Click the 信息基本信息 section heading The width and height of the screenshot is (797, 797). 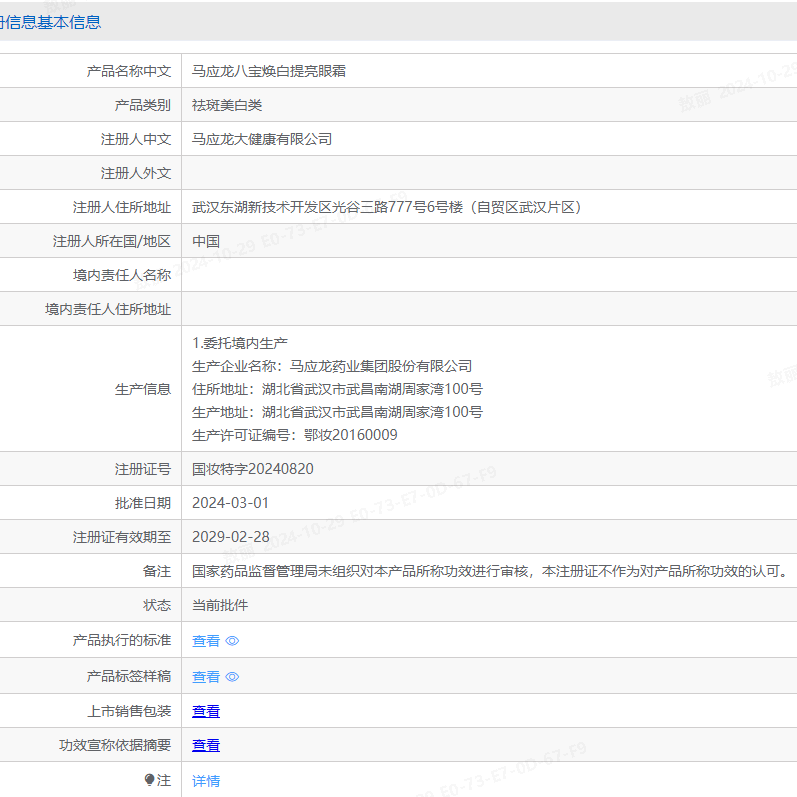pyautogui.click(x=50, y=22)
